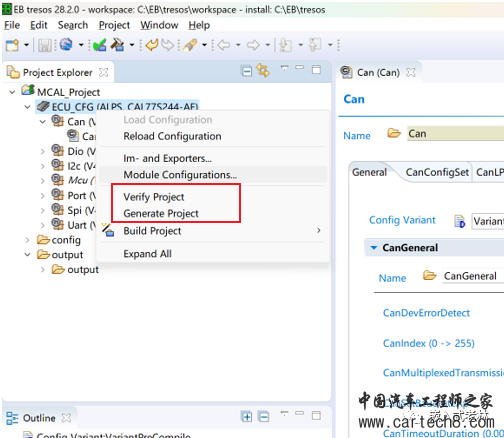The width and height of the screenshot is (504, 438).
Task: Collapse the CanGeneral section
Action: coord(374,248)
